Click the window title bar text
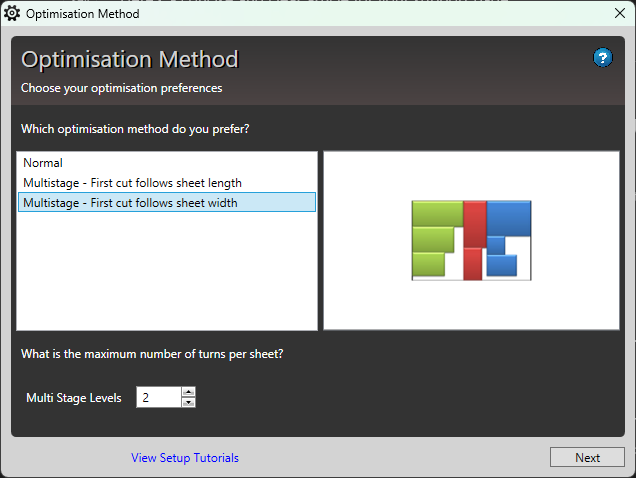636x478 pixels. click(x=83, y=14)
